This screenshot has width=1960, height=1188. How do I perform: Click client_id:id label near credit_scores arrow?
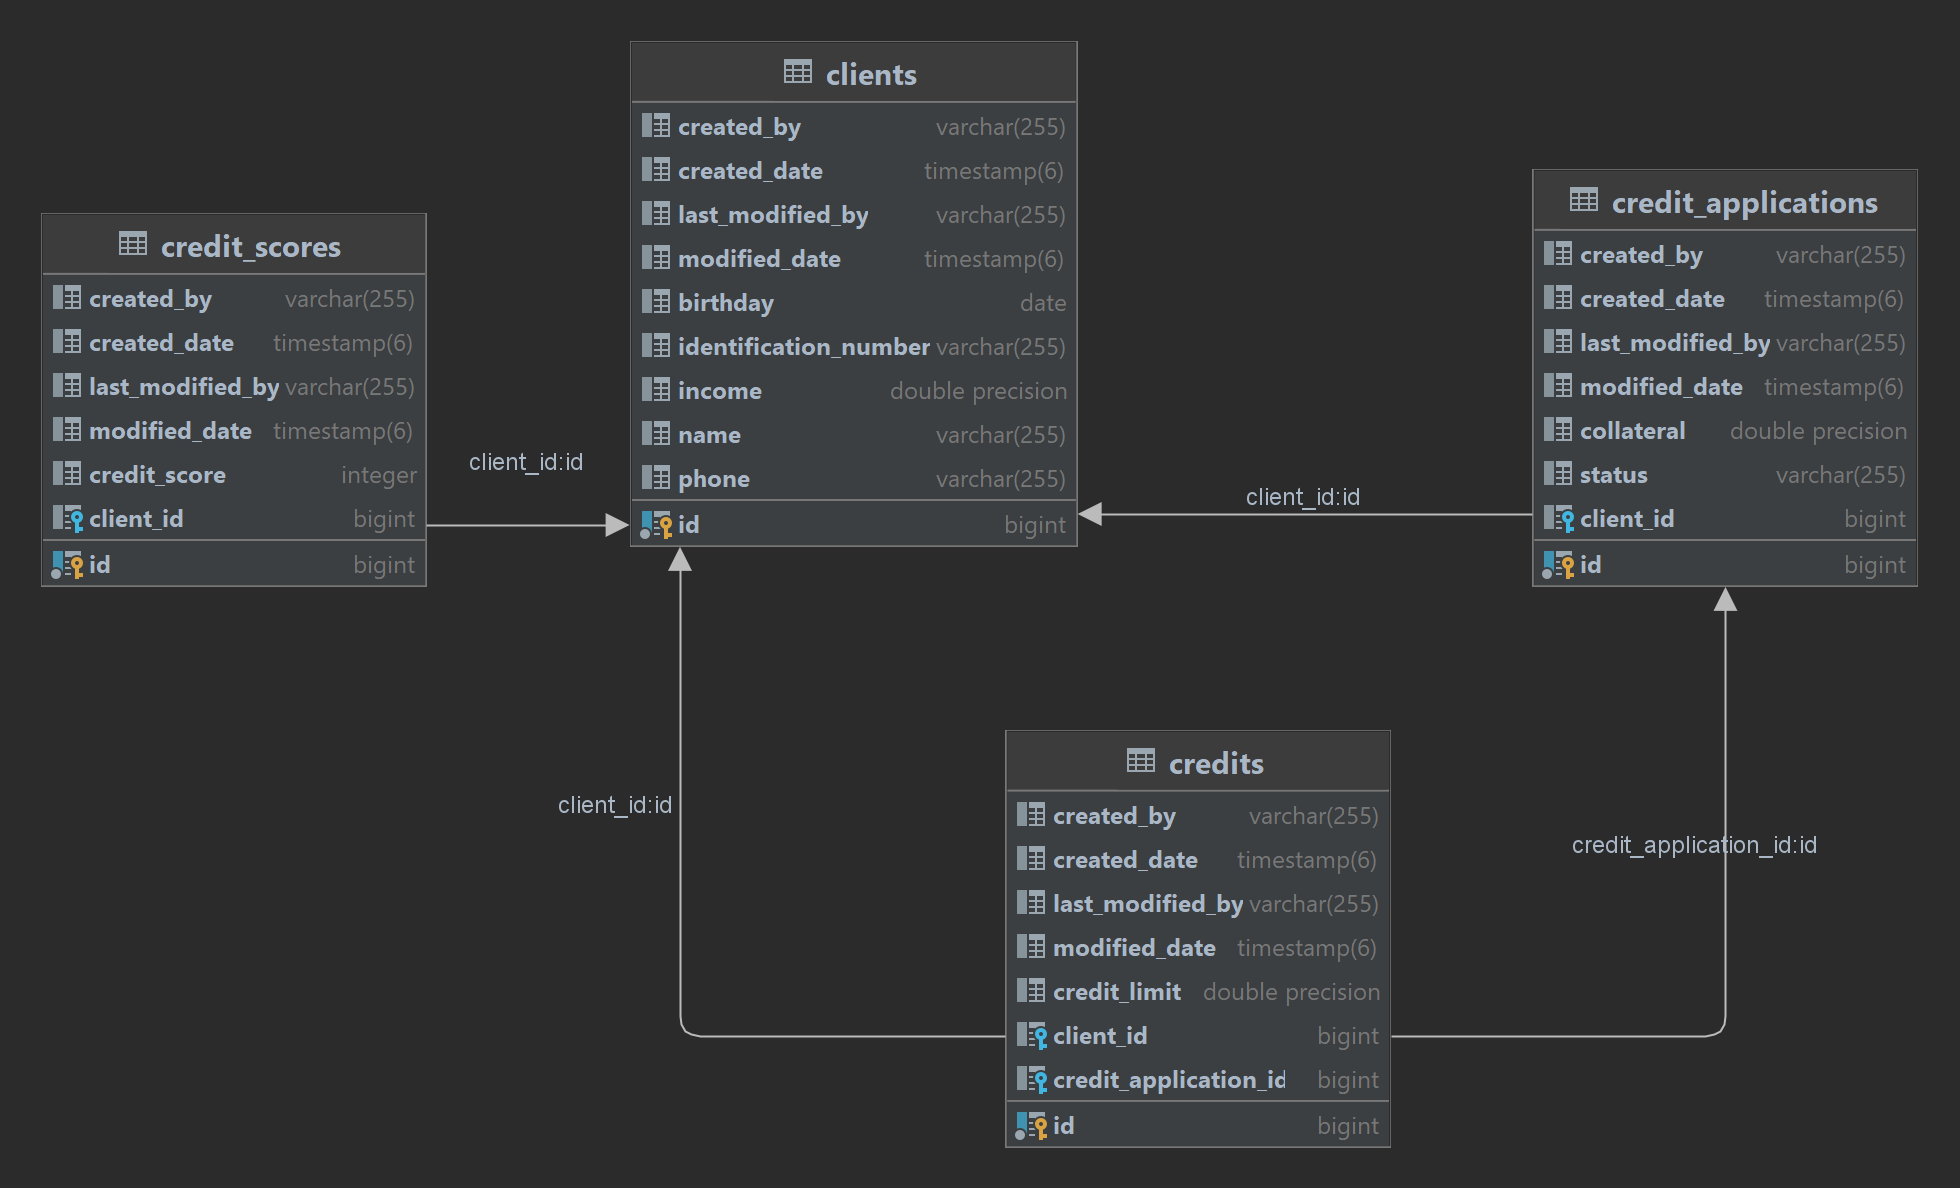tap(525, 462)
